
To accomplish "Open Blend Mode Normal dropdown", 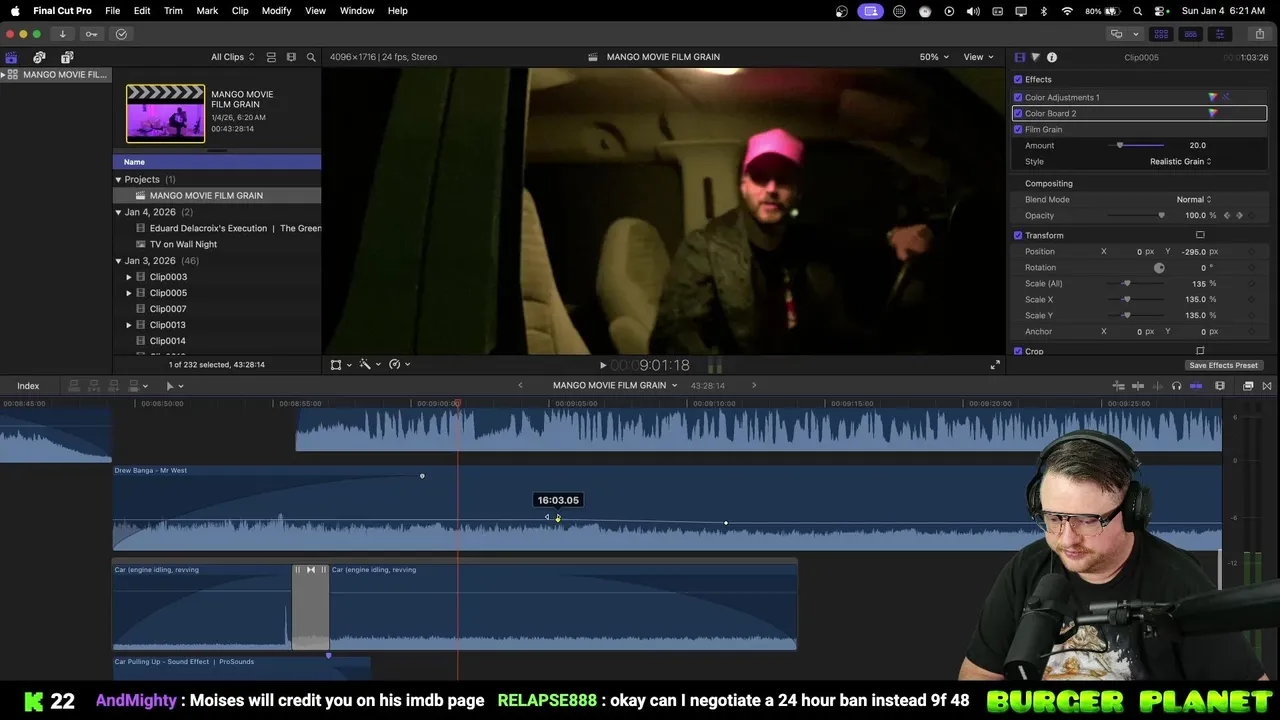I will (1194, 199).
